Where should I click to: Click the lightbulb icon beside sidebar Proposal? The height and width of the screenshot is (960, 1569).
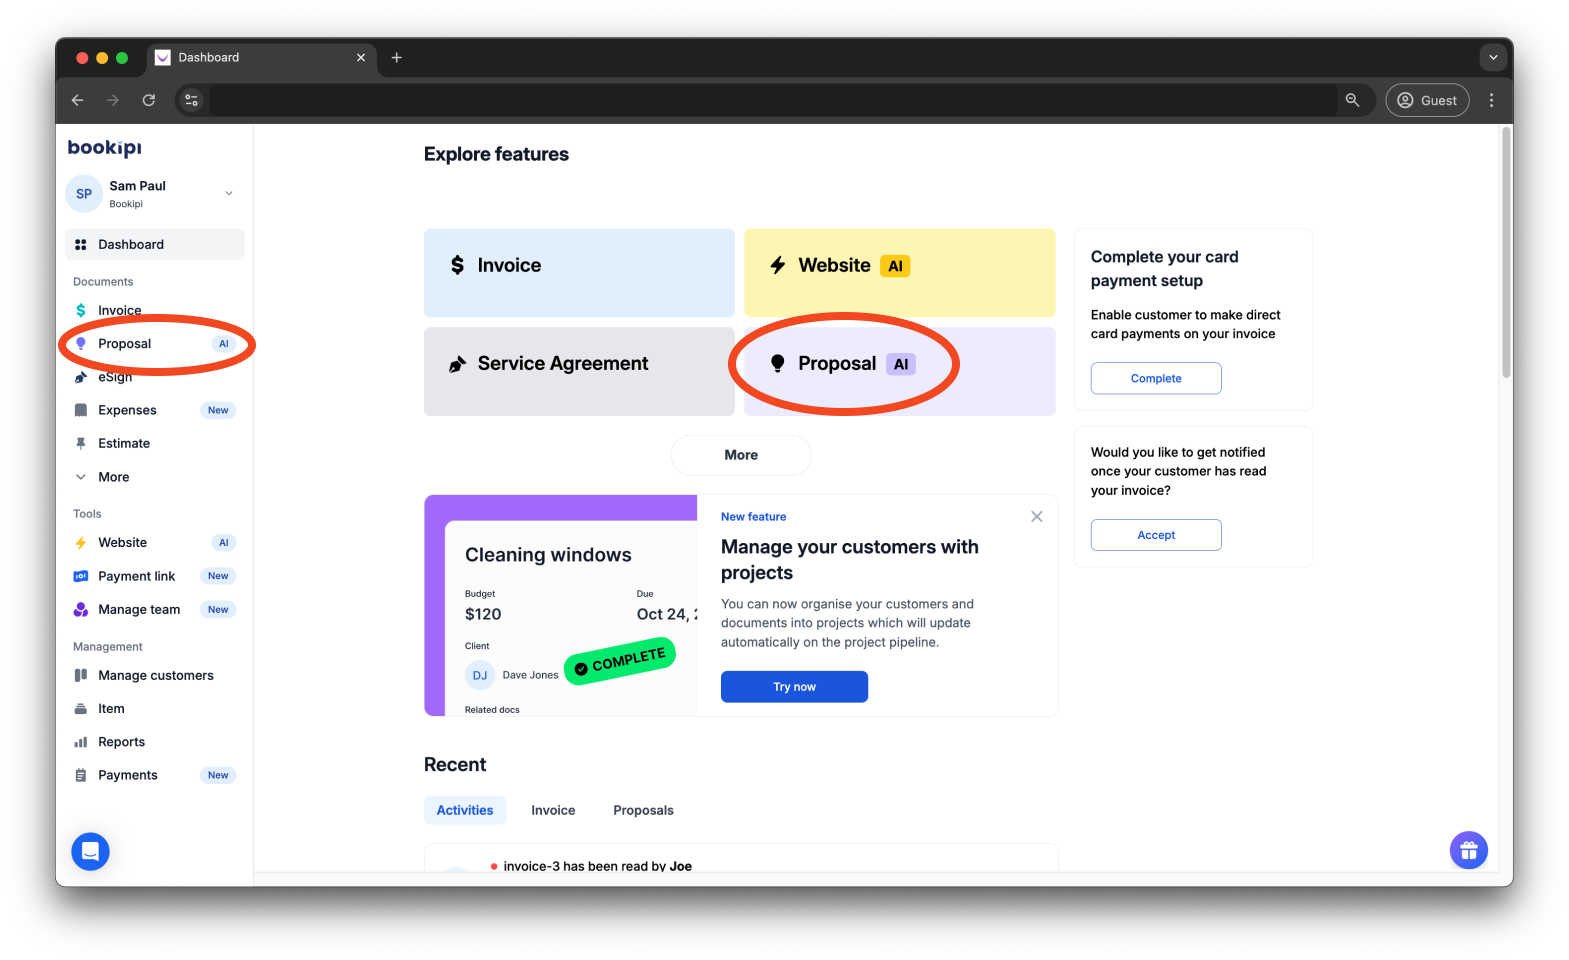(81, 344)
